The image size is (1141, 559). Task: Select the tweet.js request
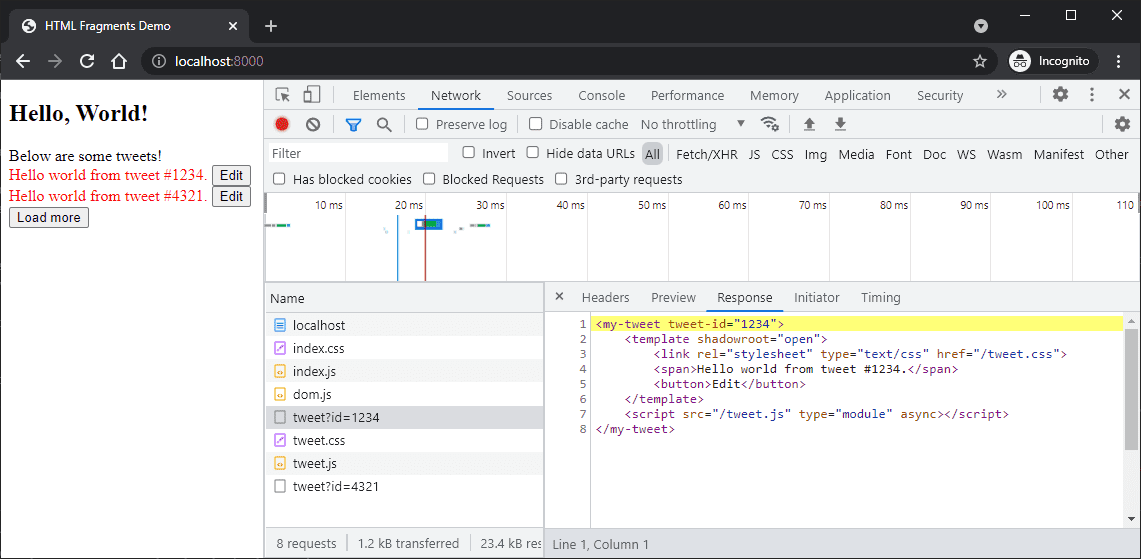405,464
